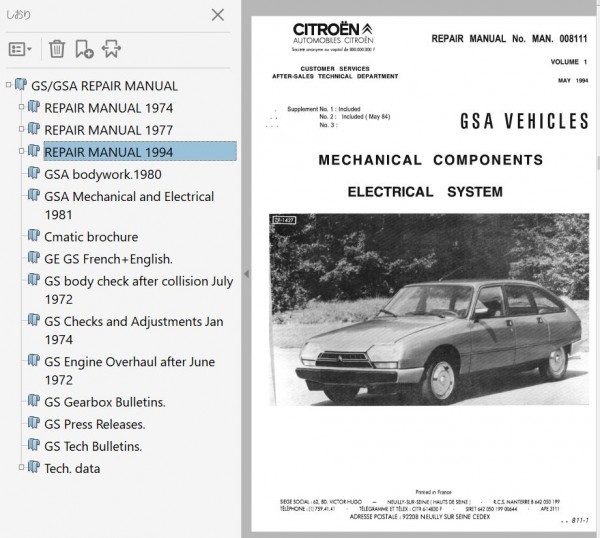Viewport: 600px width, 538px height.
Task: Click the MECHANICAL COMPONENTS heading
Action: tap(430, 160)
